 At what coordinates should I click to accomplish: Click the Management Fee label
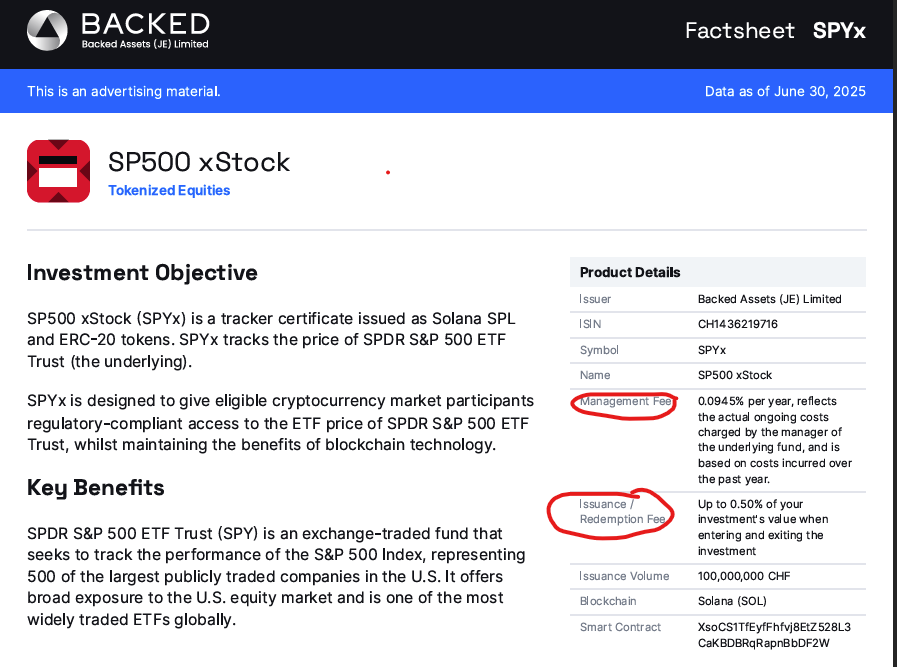pyautogui.click(x=625, y=402)
